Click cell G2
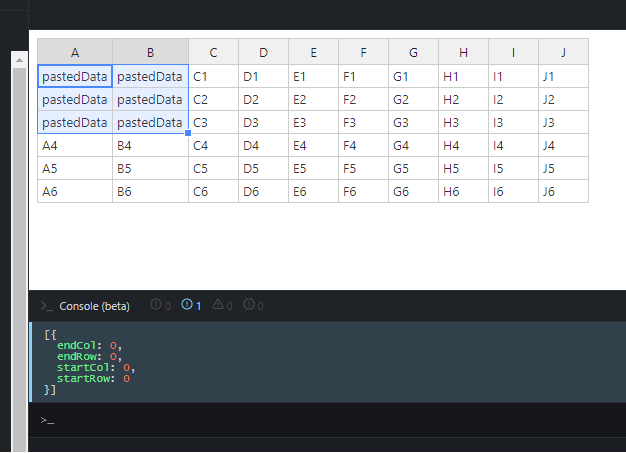626x453 pixels. click(x=413, y=99)
